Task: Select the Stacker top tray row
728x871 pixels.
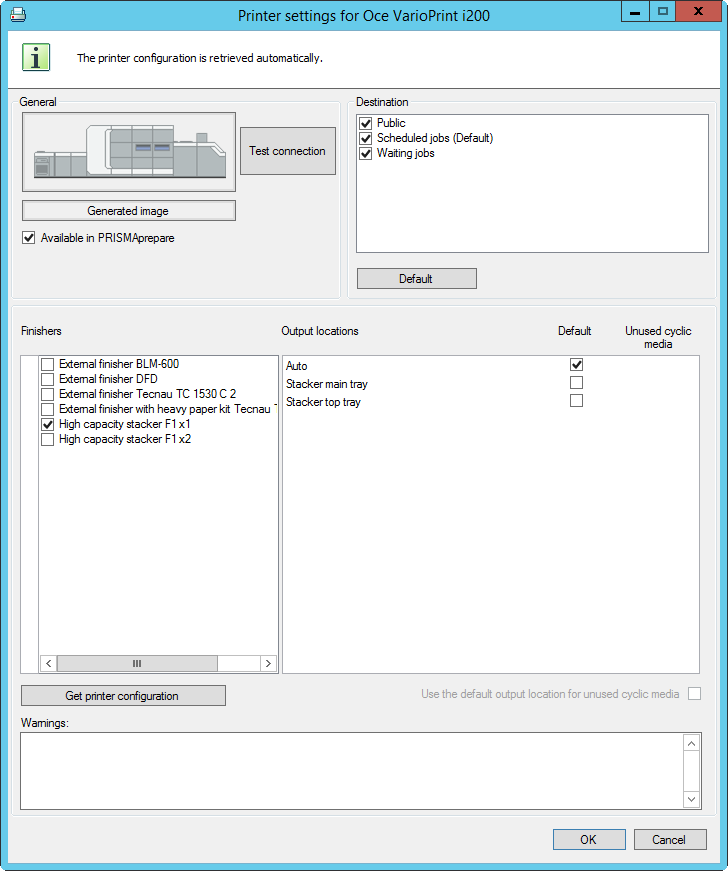Action: pos(490,402)
